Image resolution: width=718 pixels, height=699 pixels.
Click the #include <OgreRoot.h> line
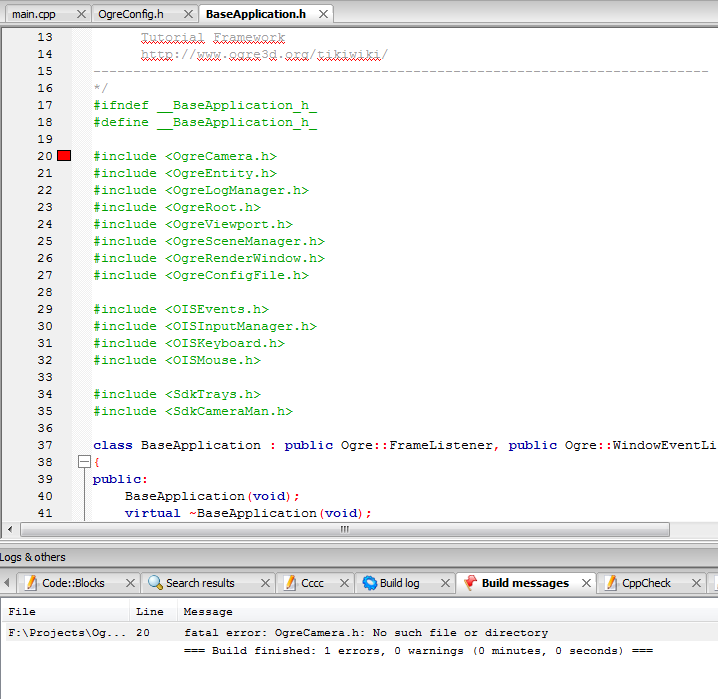[177, 207]
